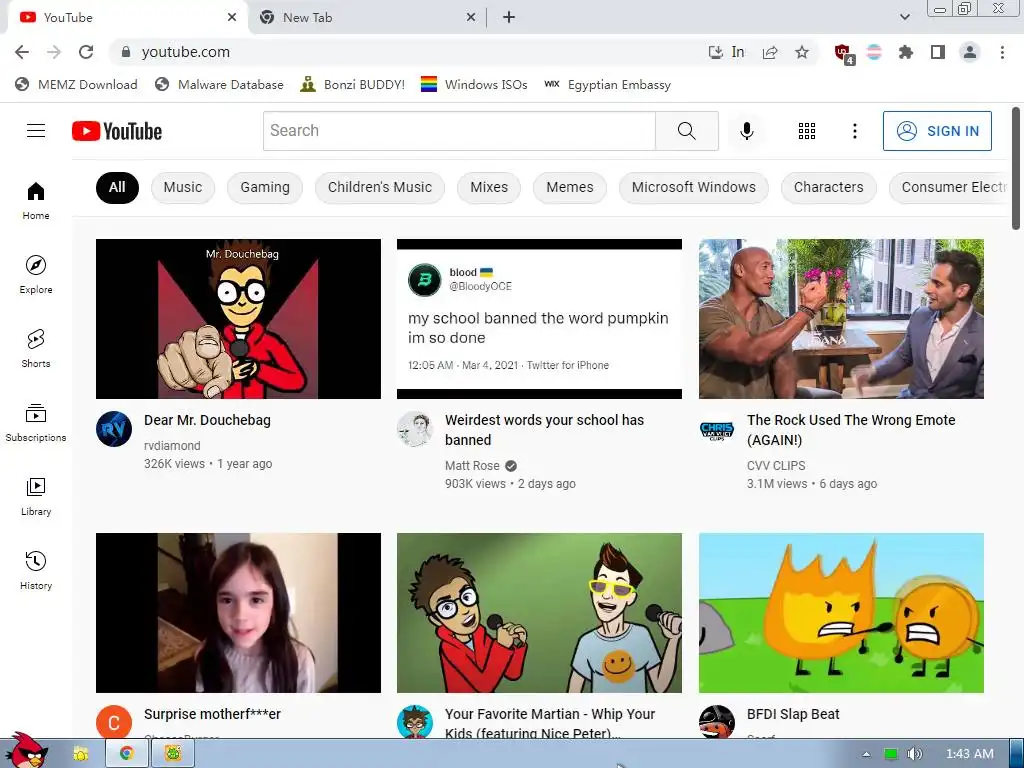Open the pumpkin tweet video thumbnail

click(539, 319)
